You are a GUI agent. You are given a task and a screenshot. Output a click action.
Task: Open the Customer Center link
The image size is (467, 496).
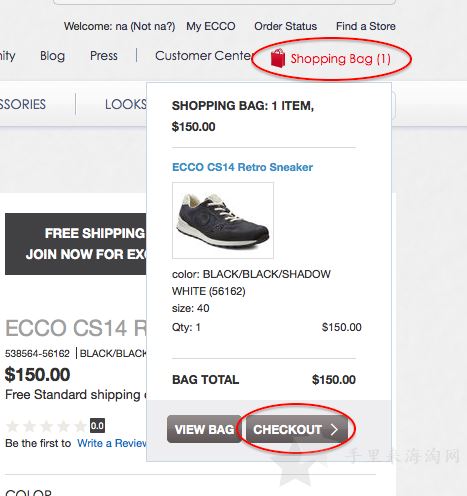[203, 56]
